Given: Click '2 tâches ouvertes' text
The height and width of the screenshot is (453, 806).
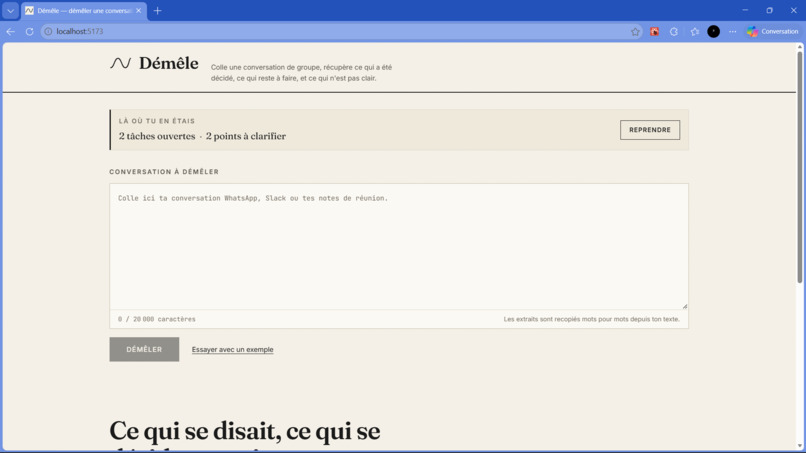Looking at the screenshot, I should 157,136.
